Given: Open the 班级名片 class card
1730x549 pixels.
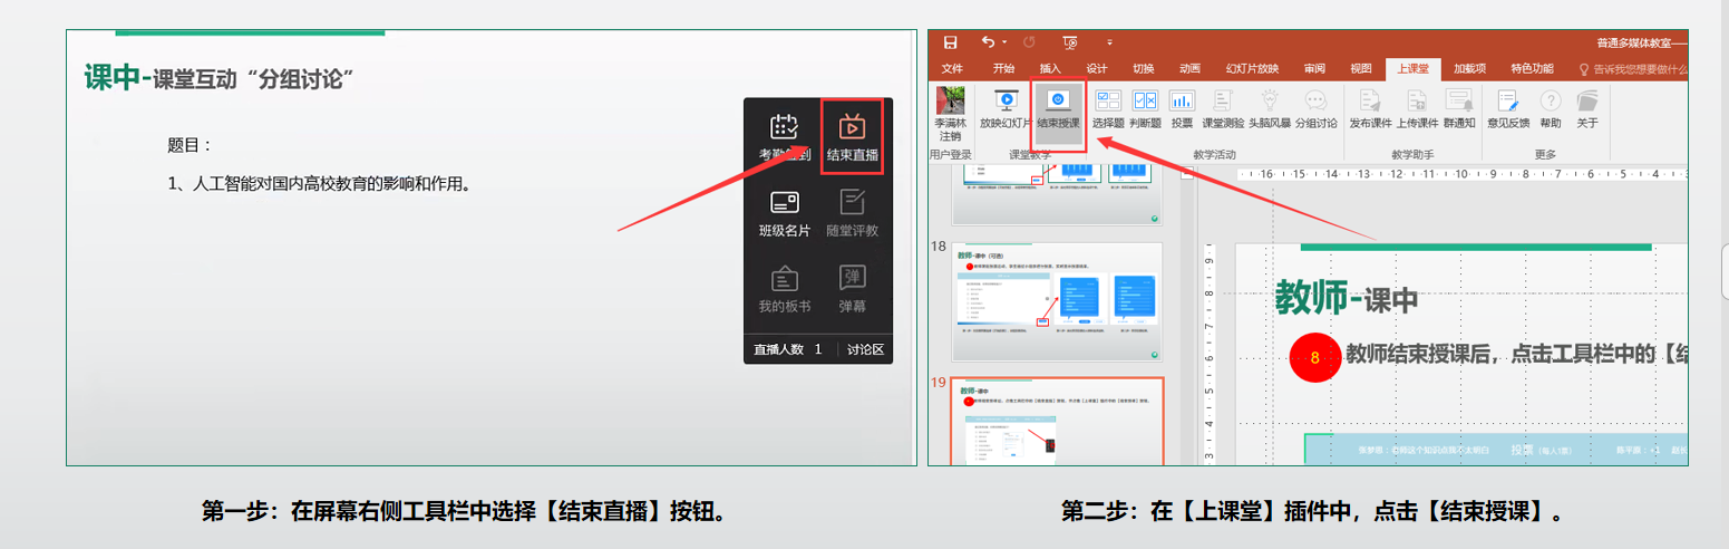Looking at the screenshot, I should 784,212.
